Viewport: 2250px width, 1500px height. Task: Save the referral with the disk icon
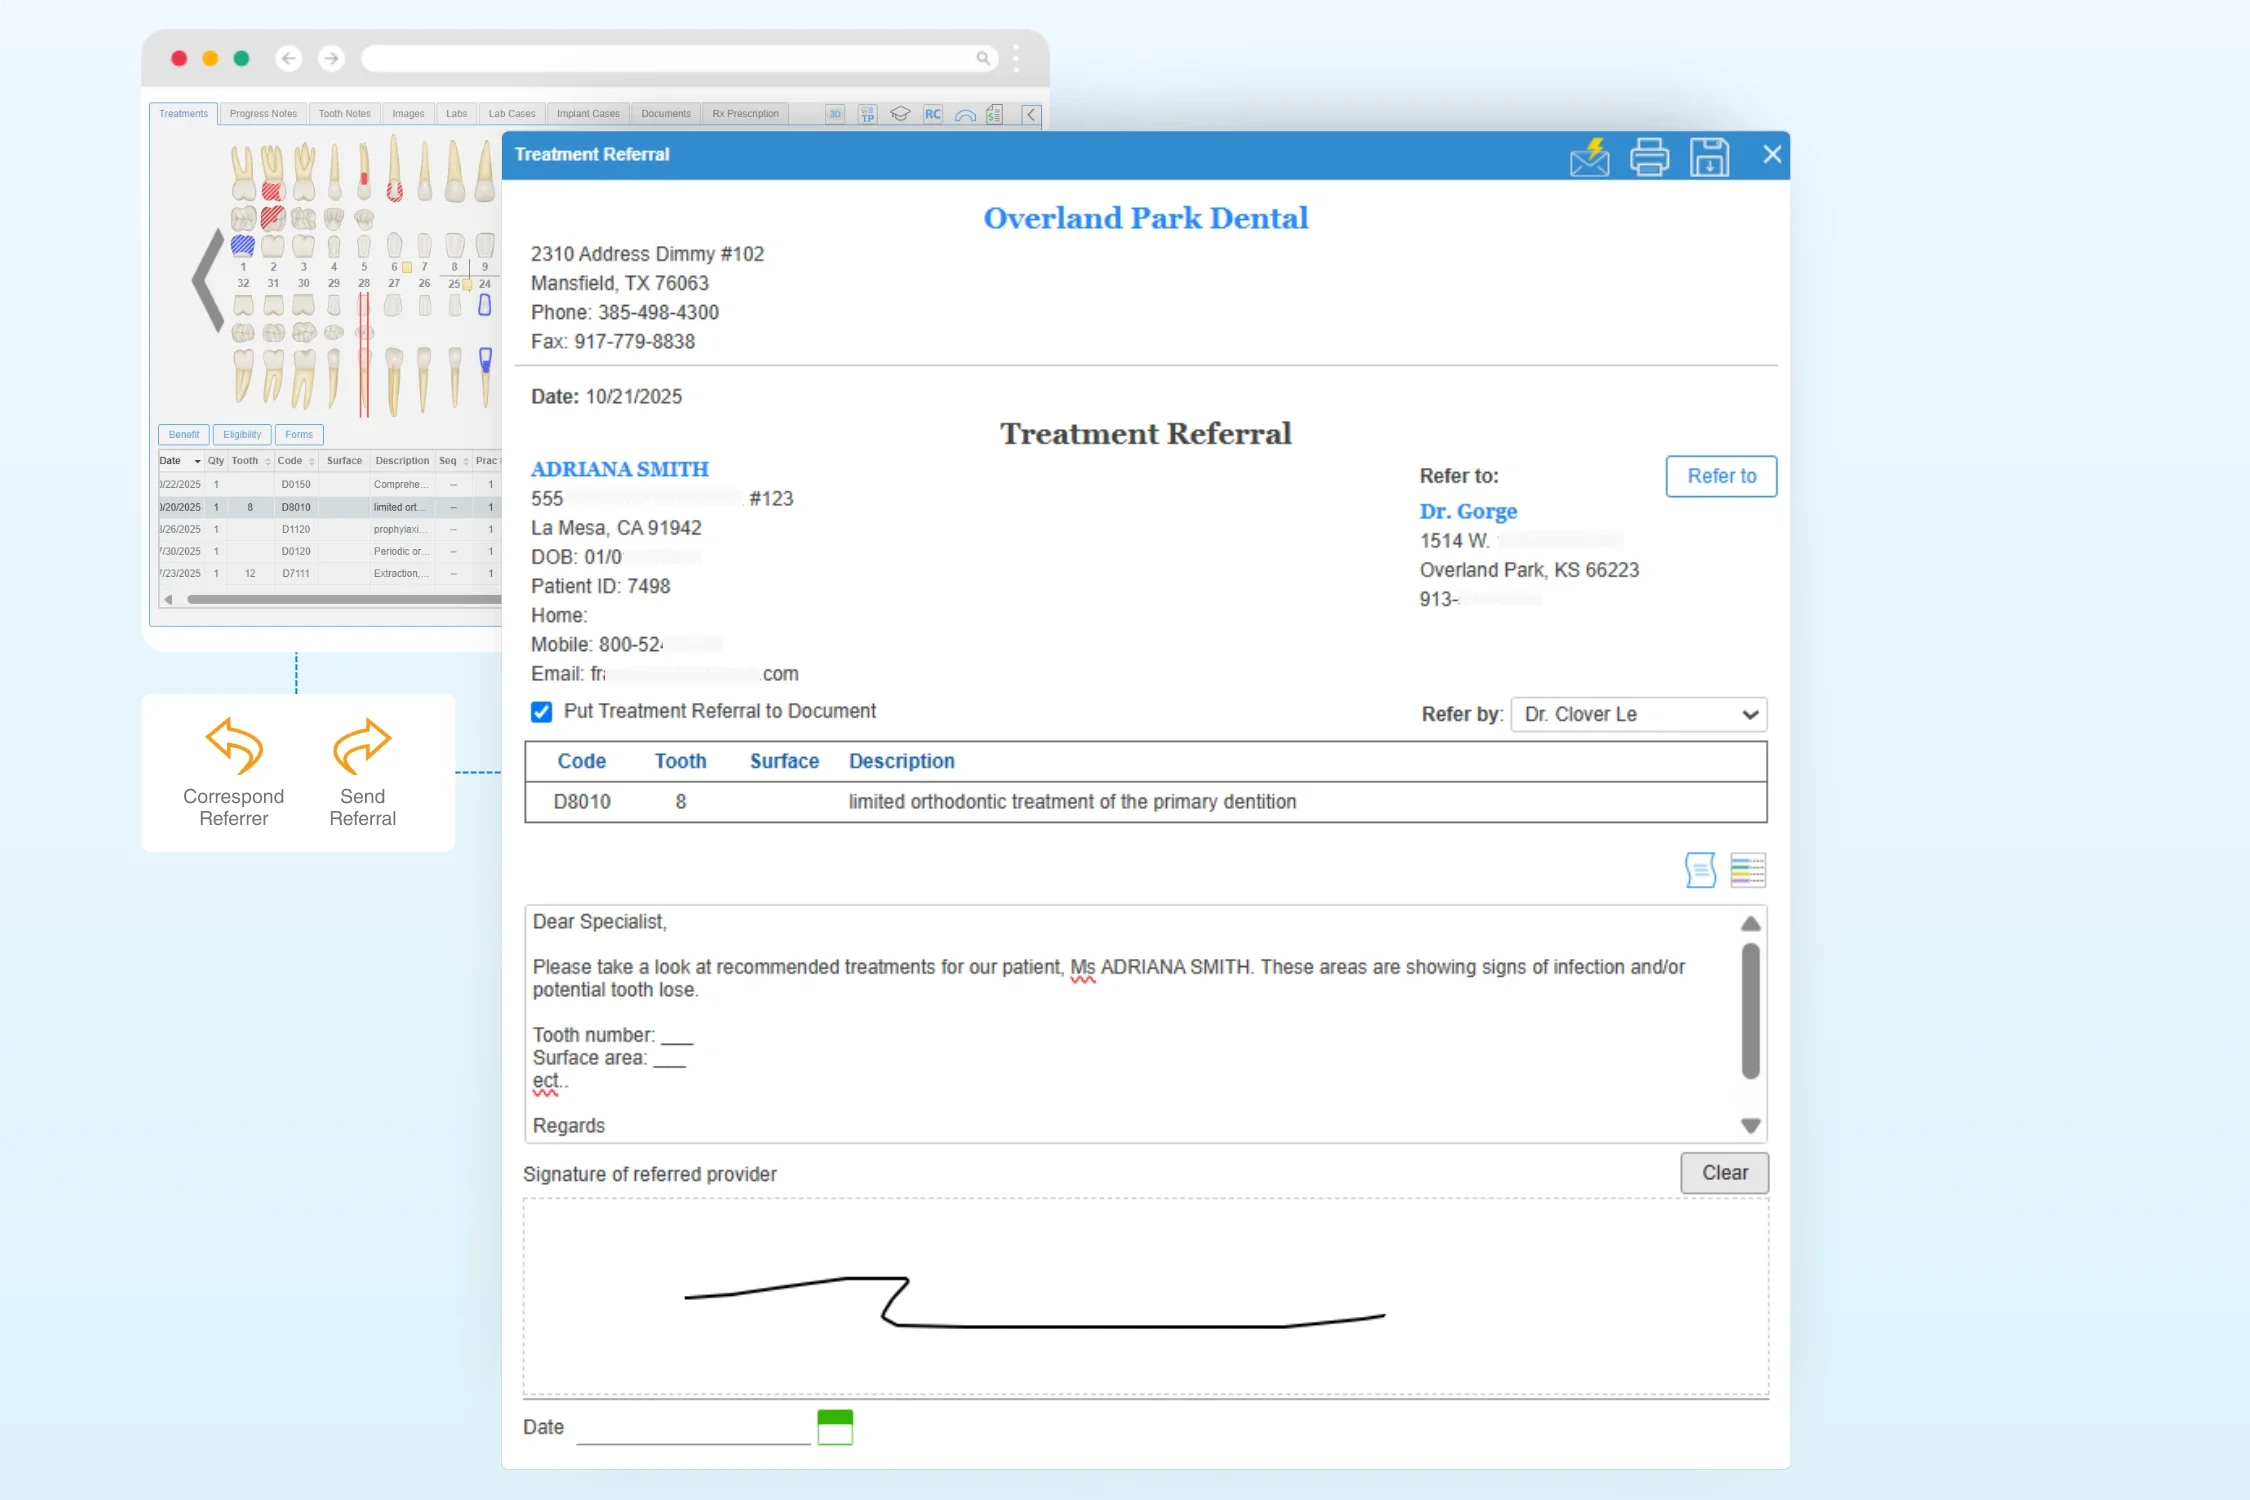(x=1709, y=157)
